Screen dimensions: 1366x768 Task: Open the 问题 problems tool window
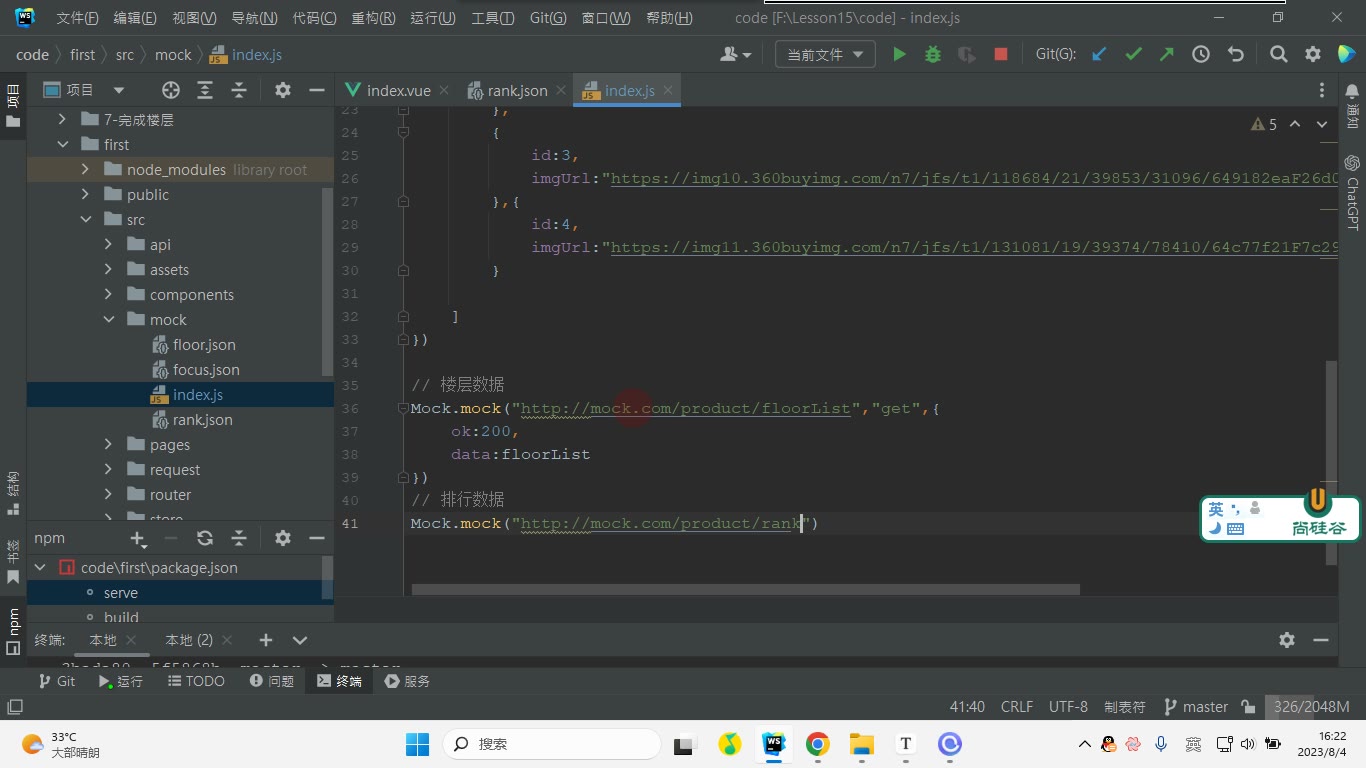[272, 681]
